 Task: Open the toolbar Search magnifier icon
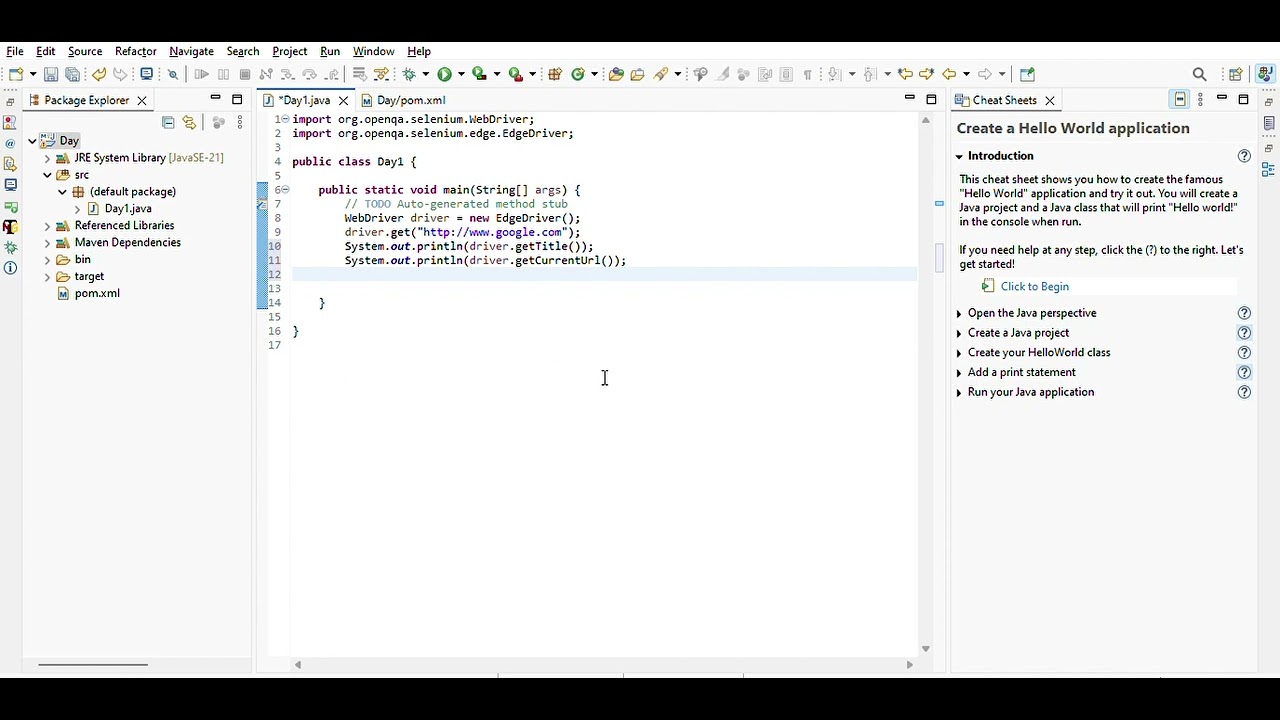point(1200,74)
